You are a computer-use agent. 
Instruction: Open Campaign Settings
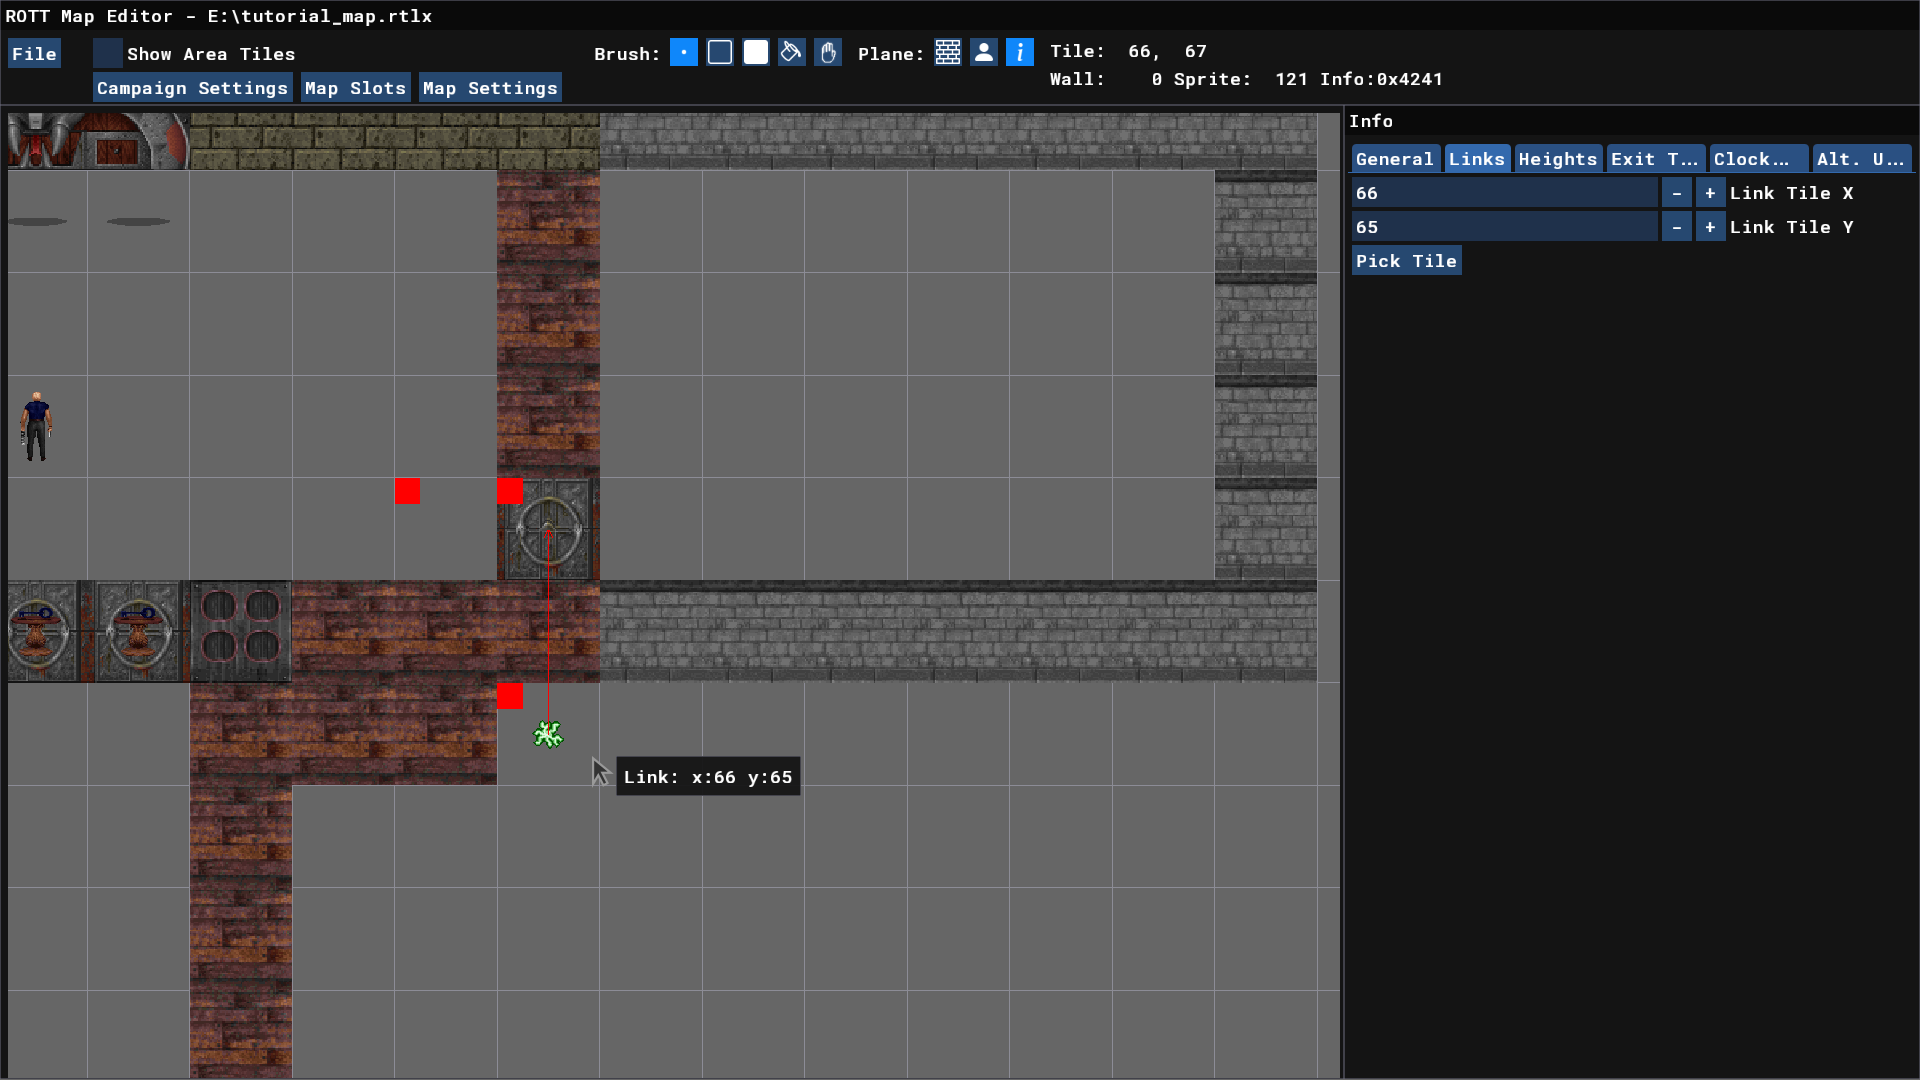(192, 88)
